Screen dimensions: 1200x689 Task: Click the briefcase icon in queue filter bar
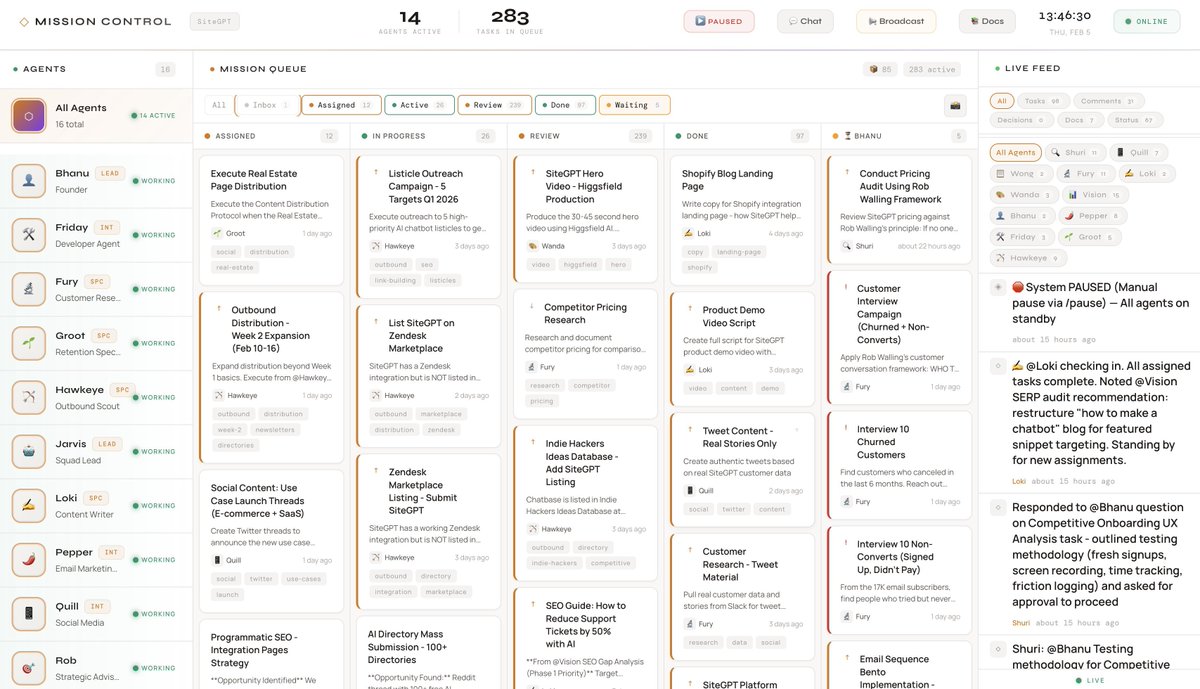(955, 105)
